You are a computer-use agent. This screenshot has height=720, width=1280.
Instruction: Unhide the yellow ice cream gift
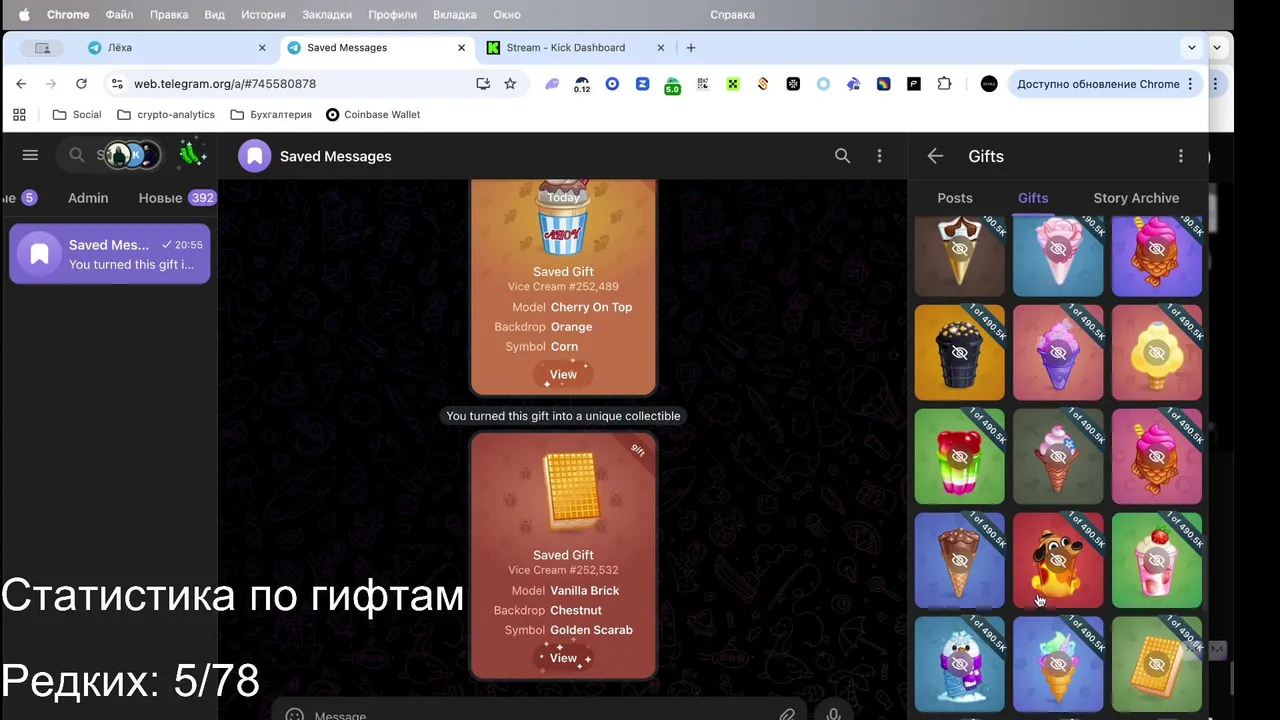click(x=1157, y=352)
